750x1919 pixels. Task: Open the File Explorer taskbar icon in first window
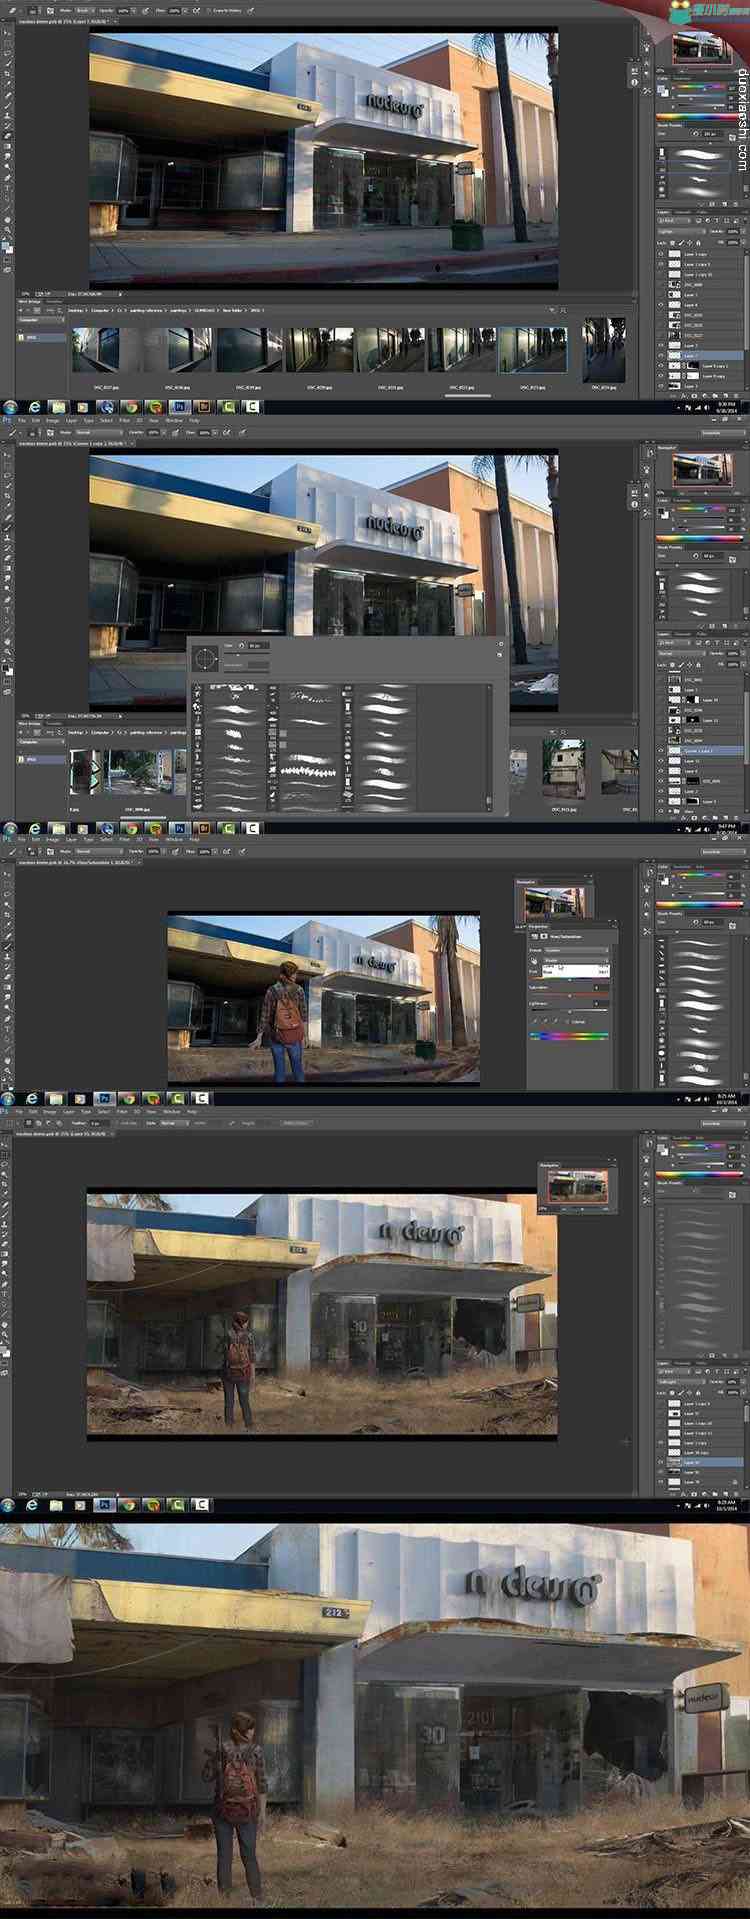point(58,408)
